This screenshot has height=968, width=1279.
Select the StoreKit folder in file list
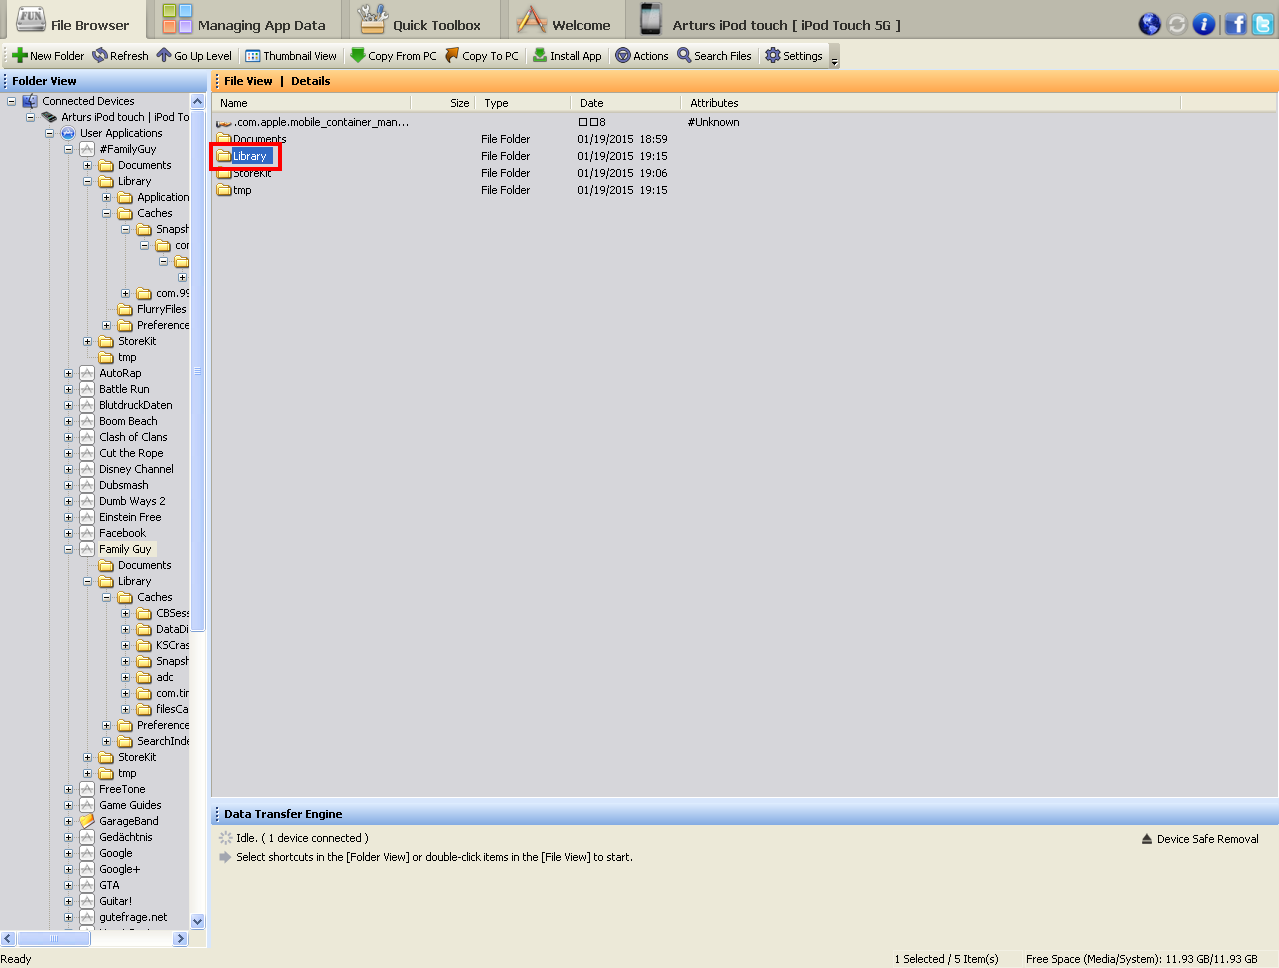(x=245, y=173)
